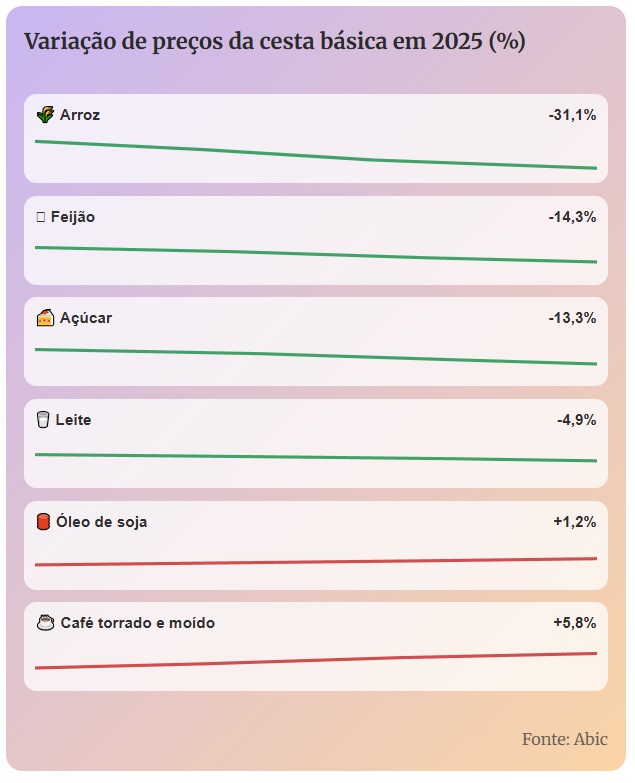
Task: Click the Açúcar item label
Action: coord(86,318)
